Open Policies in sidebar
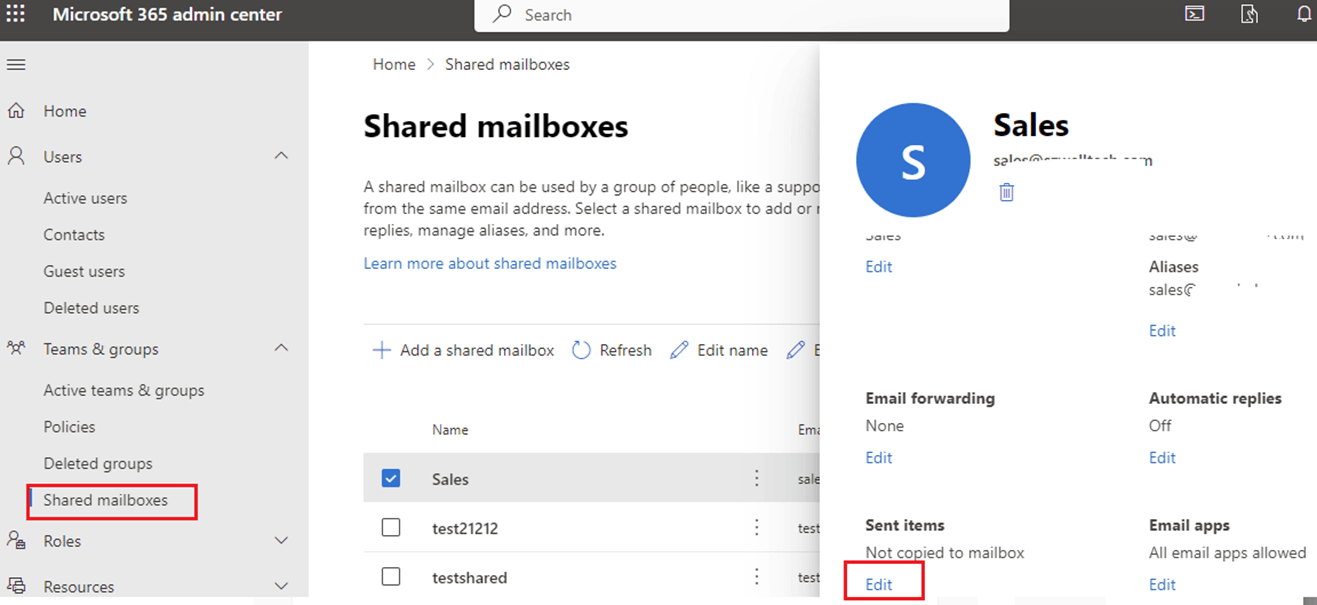Screen dimensions: 1317x605 click(69, 426)
